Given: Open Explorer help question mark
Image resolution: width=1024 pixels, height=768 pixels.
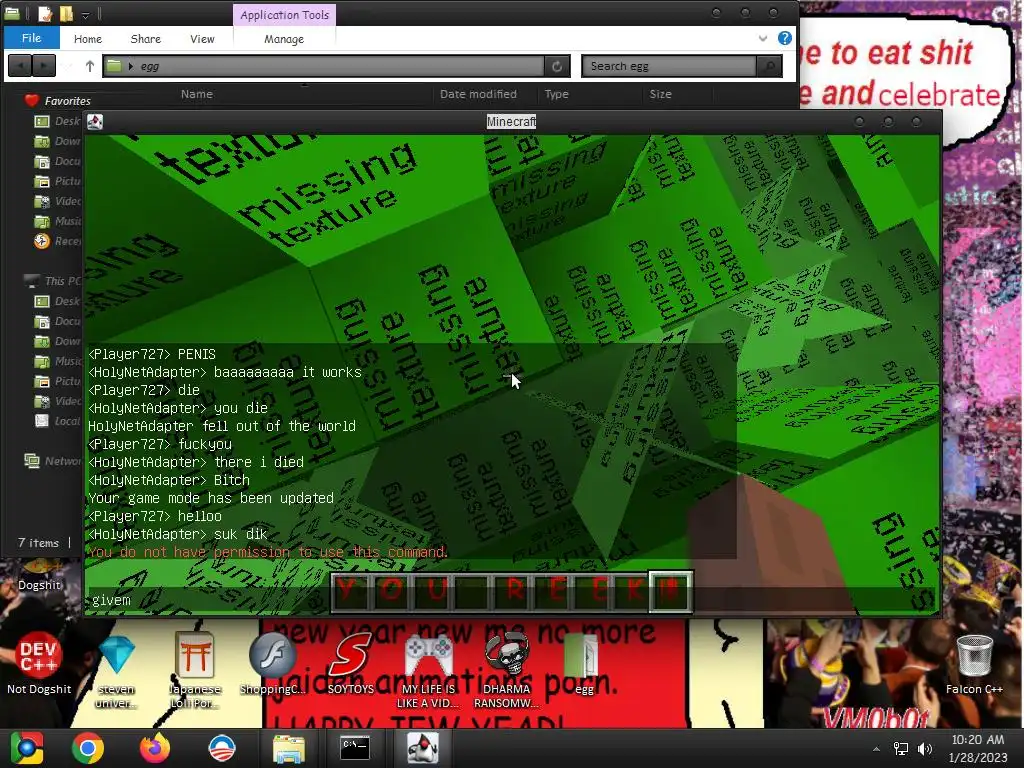Looking at the screenshot, I should click(785, 39).
